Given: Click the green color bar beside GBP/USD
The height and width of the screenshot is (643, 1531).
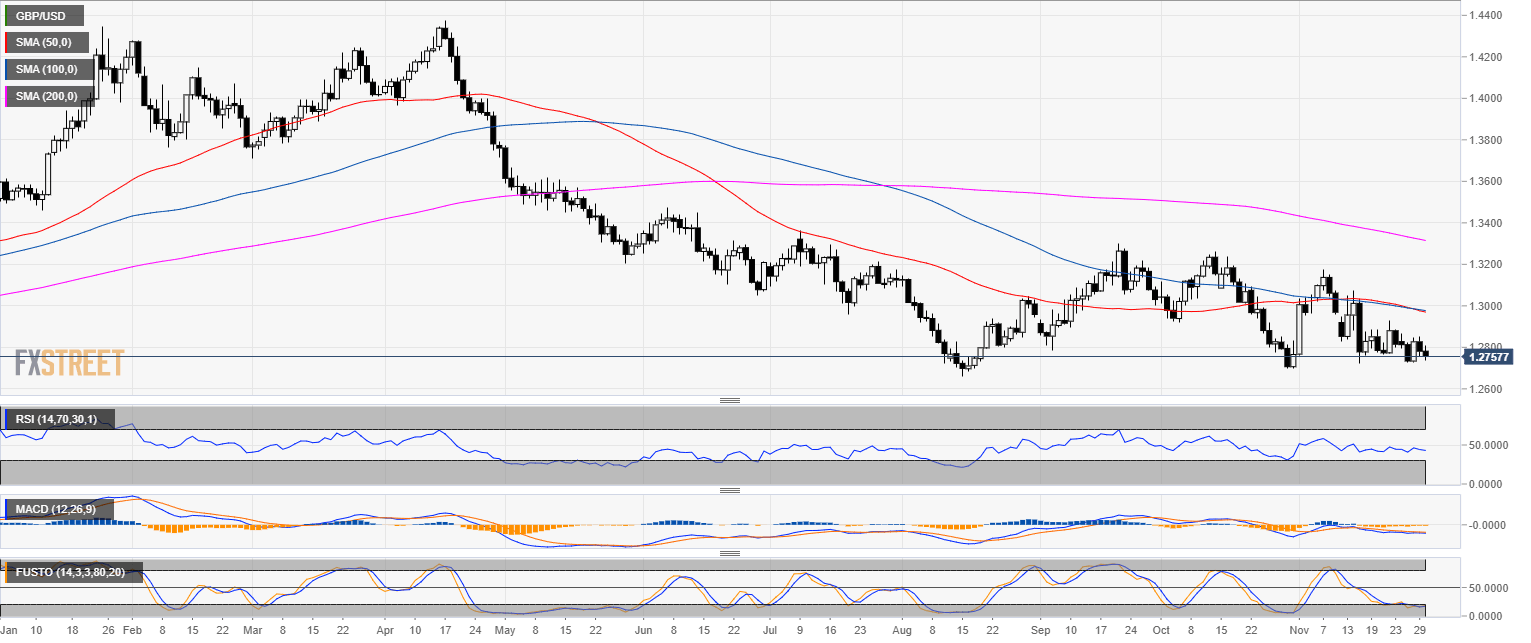Looking at the screenshot, I should pyautogui.click(x=7, y=16).
